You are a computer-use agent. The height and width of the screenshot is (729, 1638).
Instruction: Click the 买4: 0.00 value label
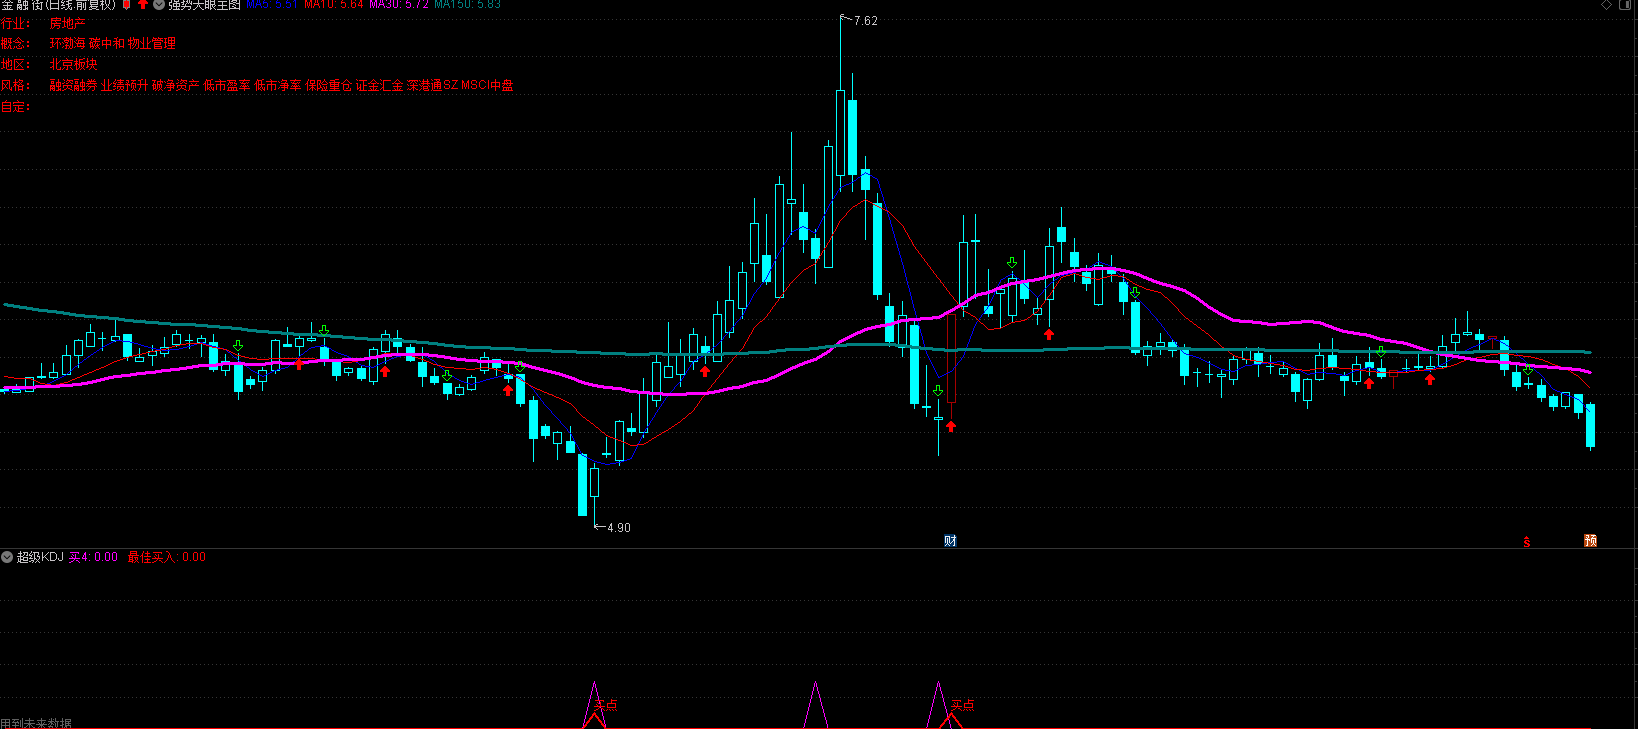pyautogui.click(x=93, y=557)
